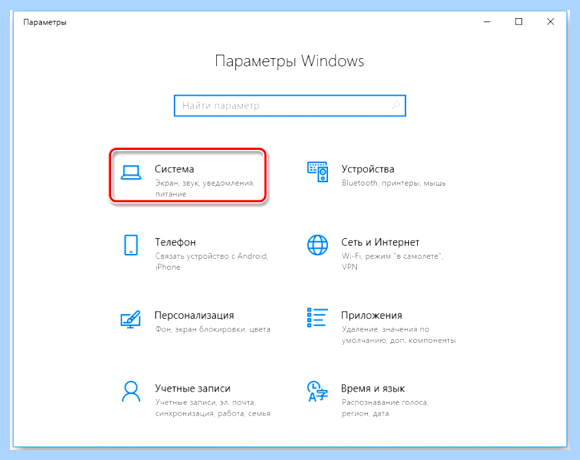Maximize the Параметры window
Screen dimensions: 580x460
519,22
